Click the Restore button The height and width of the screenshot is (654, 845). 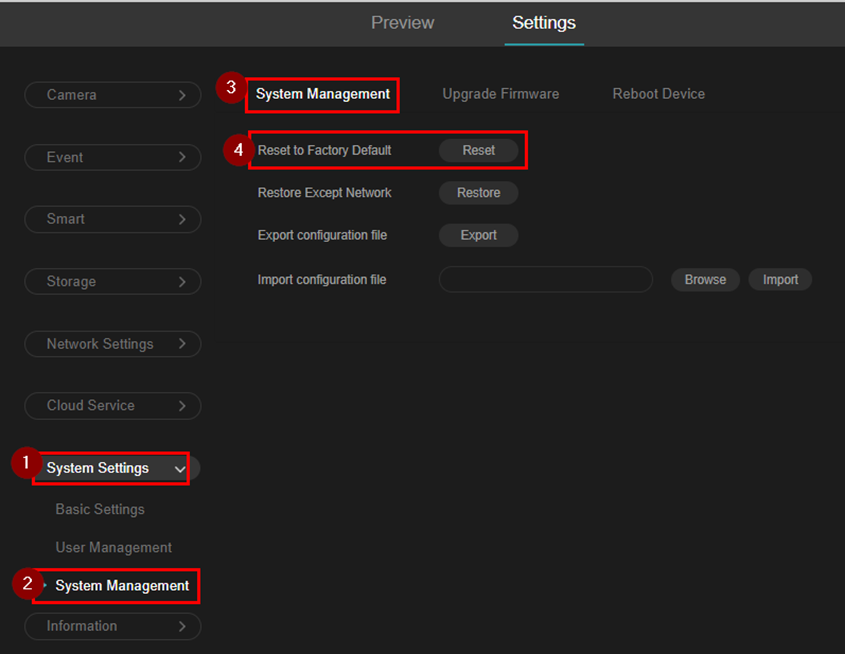point(478,193)
